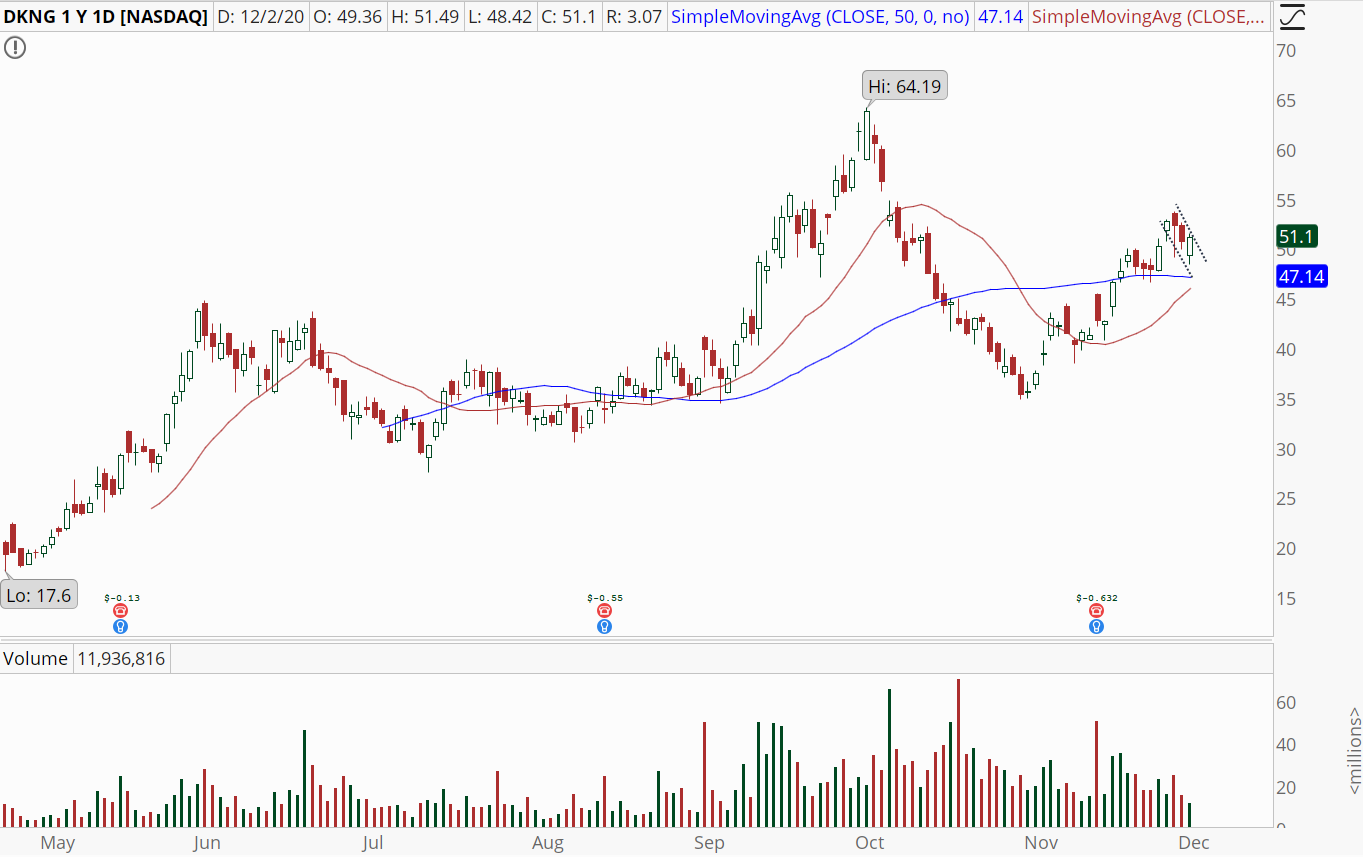Click the 15 level on the price axis

click(1285, 599)
